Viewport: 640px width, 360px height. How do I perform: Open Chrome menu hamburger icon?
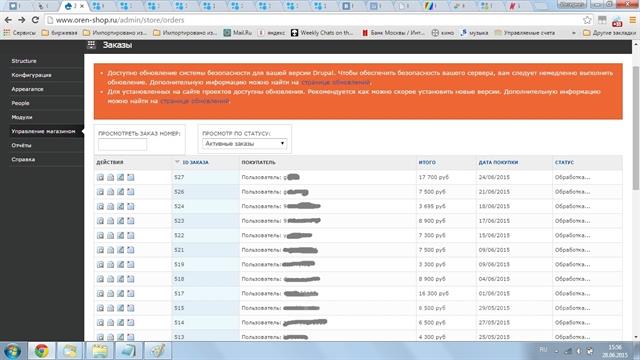click(x=632, y=20)
